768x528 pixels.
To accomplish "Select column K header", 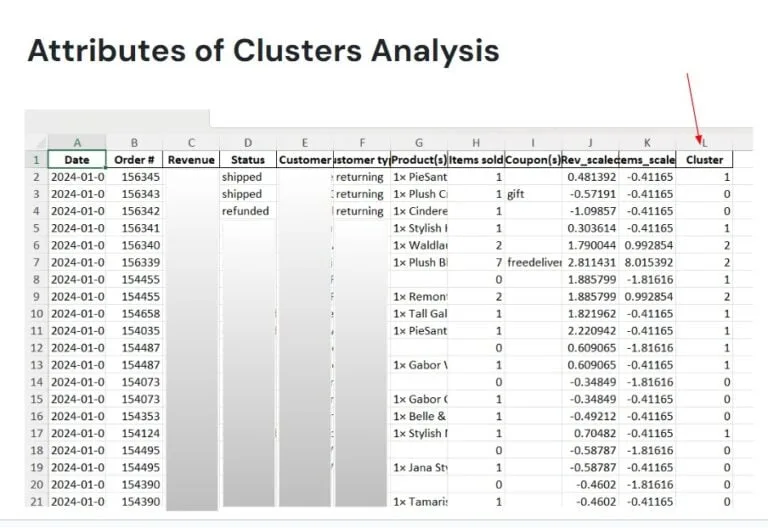I will coord(647,143).
